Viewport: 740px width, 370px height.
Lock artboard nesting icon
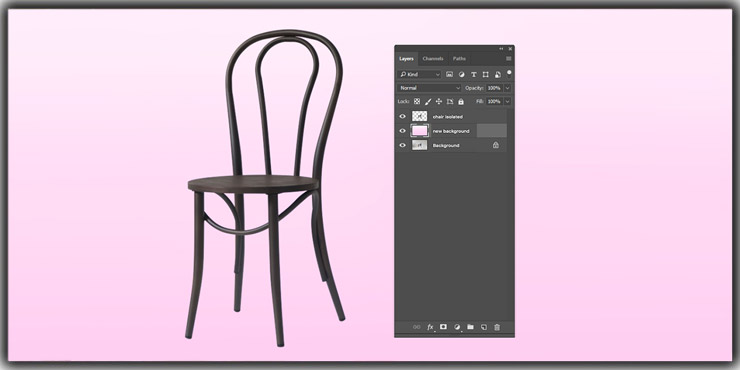[x=450, y=101]
